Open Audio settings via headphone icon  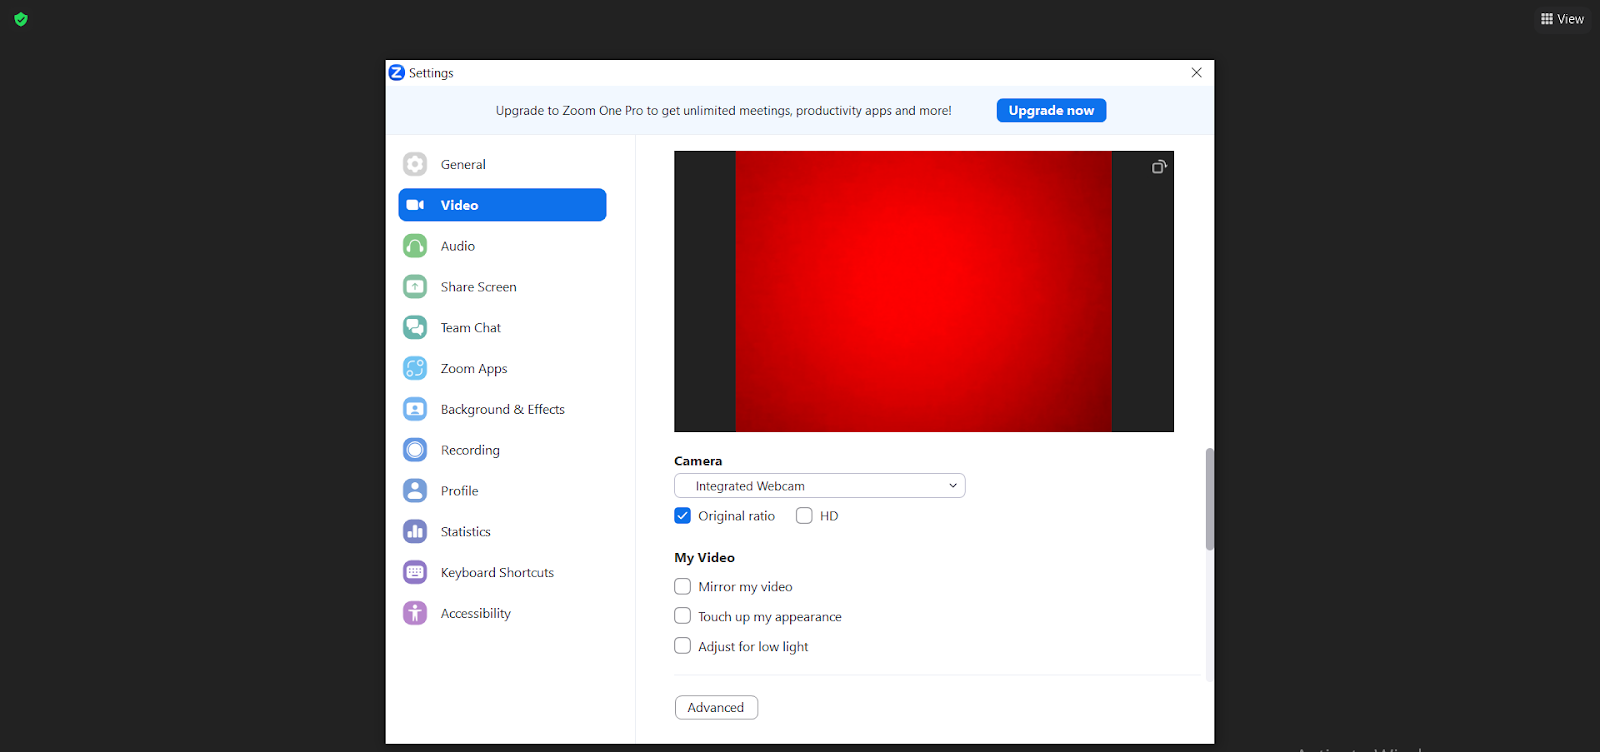415,246
